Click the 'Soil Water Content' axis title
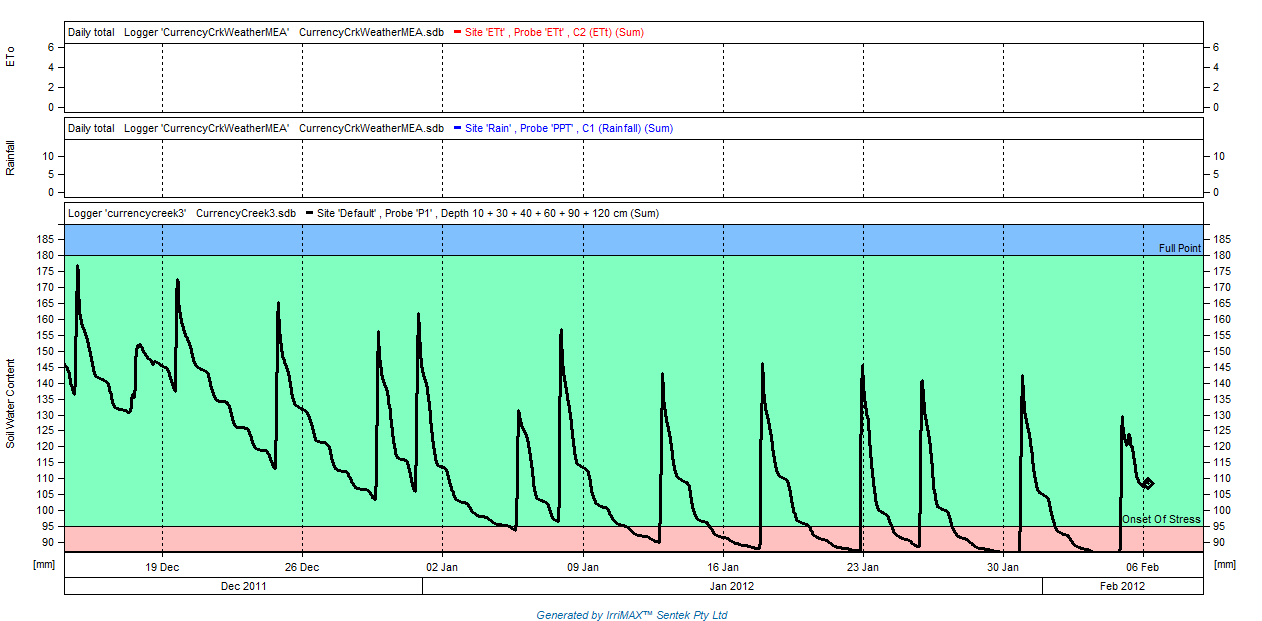The height and width of the screenshot is (621, 1262). tap(11, 402)
